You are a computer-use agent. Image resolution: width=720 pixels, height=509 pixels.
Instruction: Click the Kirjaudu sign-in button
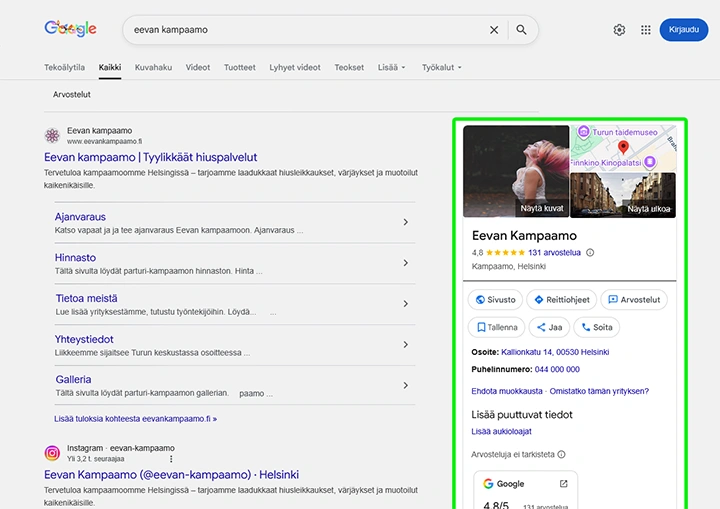click(684, 30)
